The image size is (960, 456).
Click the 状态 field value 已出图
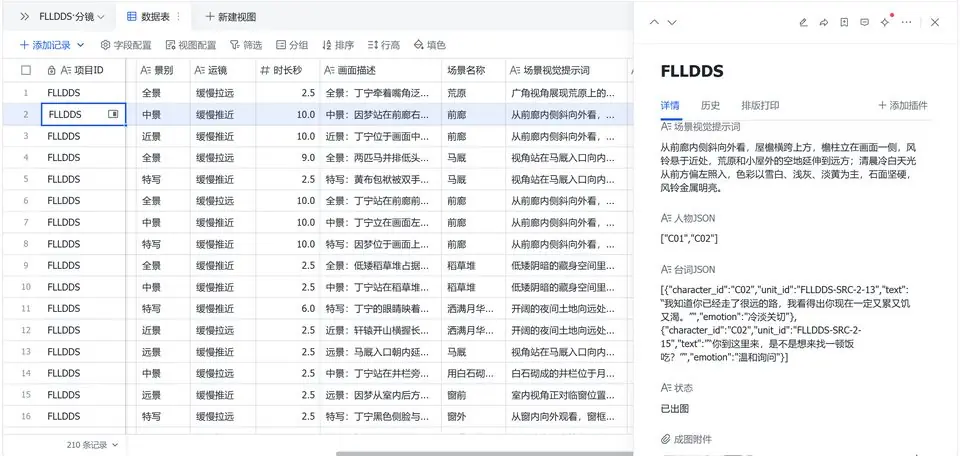click(675, 409)
